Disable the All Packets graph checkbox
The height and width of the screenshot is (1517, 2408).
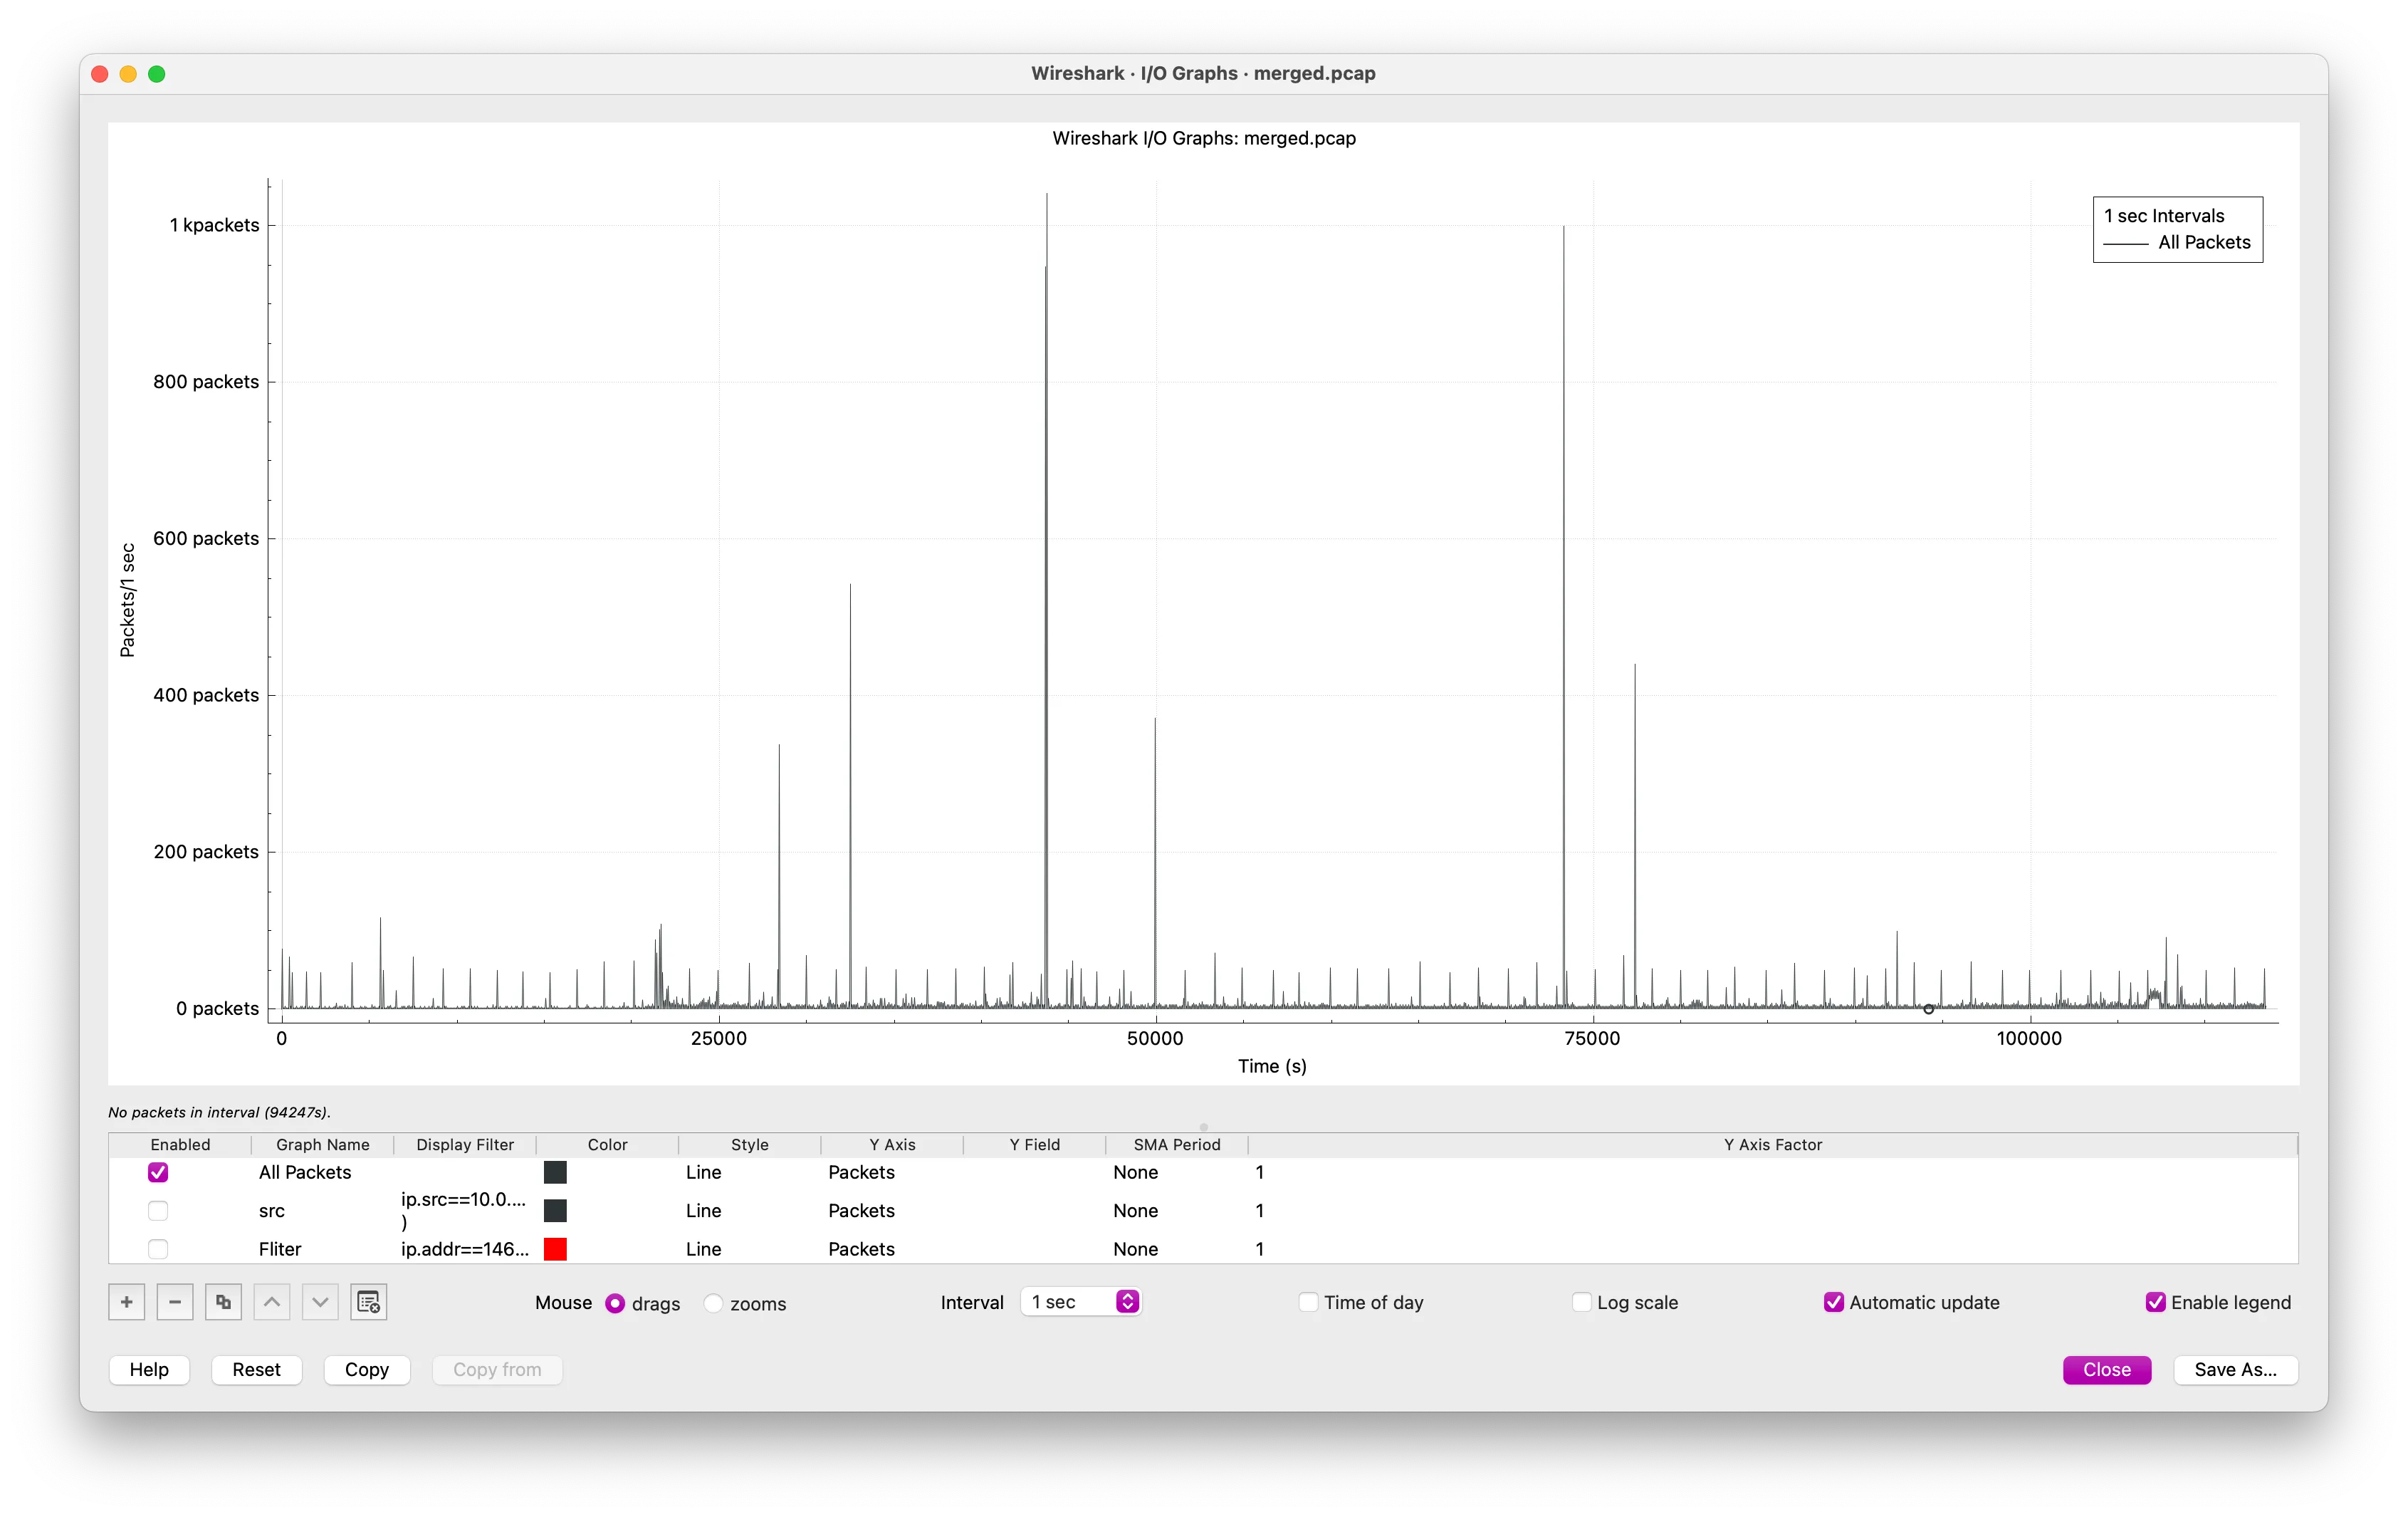click(x=158, y=1172)
